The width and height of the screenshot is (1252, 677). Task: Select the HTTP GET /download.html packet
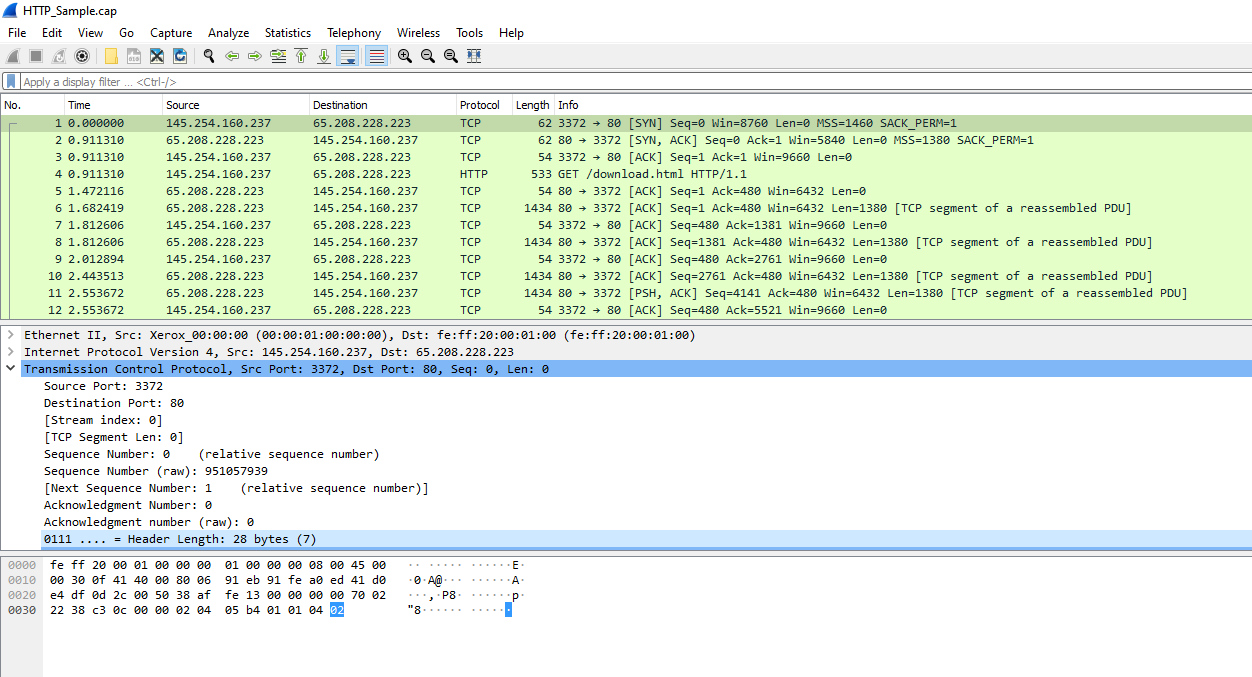point(600,174)
